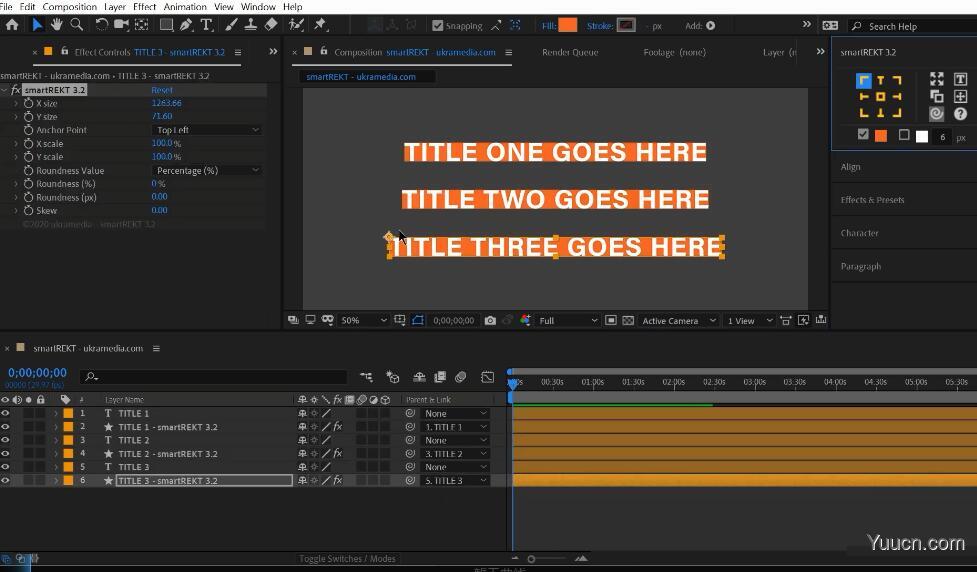The height and width of the screenshot is (572, 977).
Task: Click the timeline layer search field
Action: click(x=213, y=376)
